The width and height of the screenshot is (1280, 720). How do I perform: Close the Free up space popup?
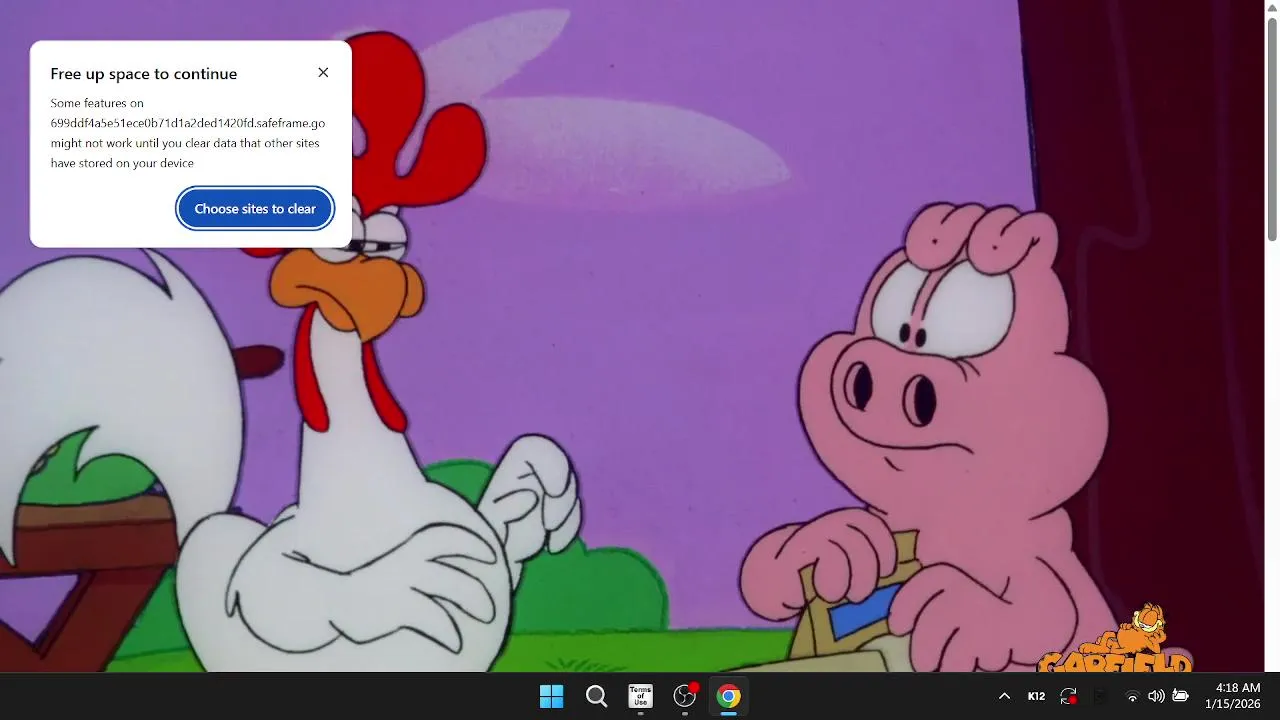pyautogui.click(x=323, y=73)
